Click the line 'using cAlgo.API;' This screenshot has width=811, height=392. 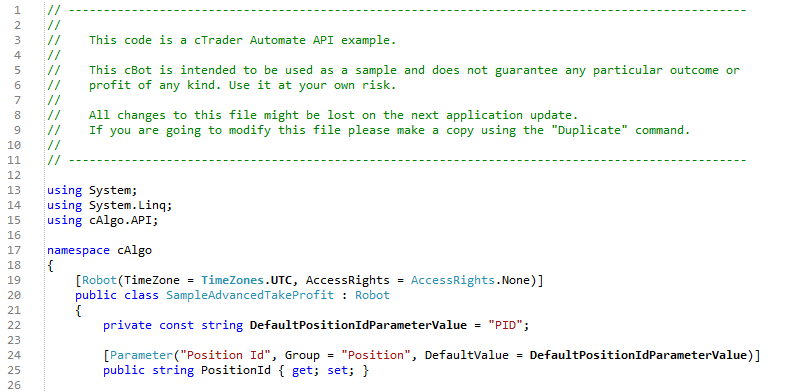pos(102,220)
